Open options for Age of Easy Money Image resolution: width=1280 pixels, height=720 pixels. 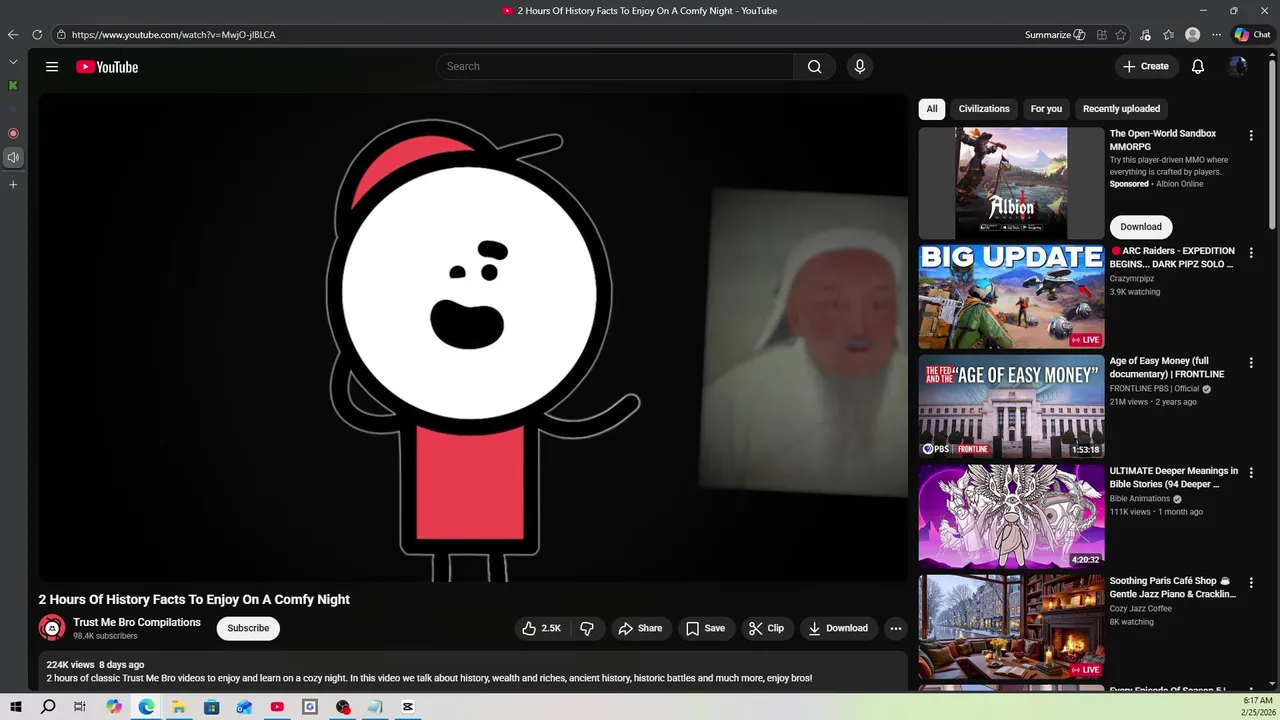1250,363
